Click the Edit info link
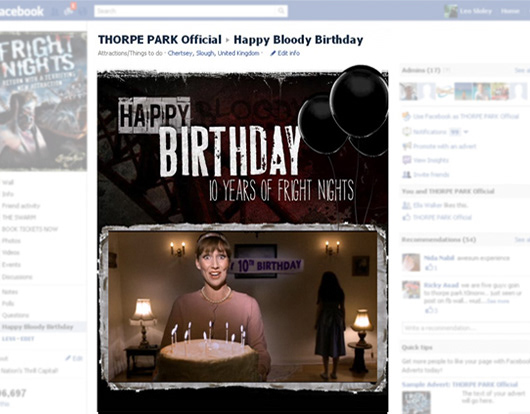The width and height of the screenshot is (530, 414). (x=288, y=53)
